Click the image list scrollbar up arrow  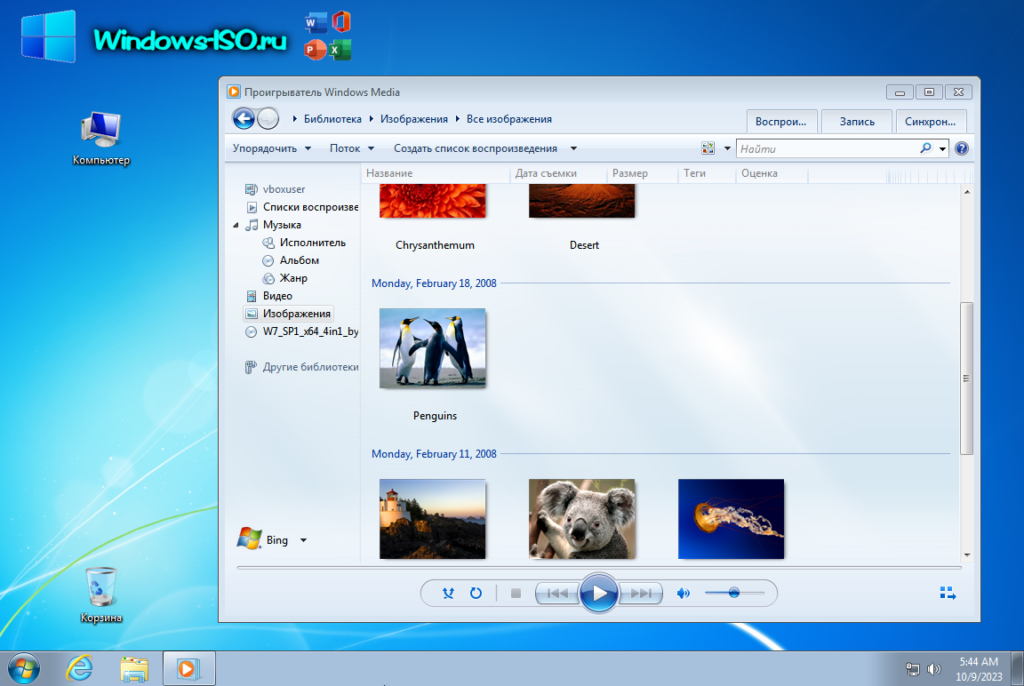point(967,191)
